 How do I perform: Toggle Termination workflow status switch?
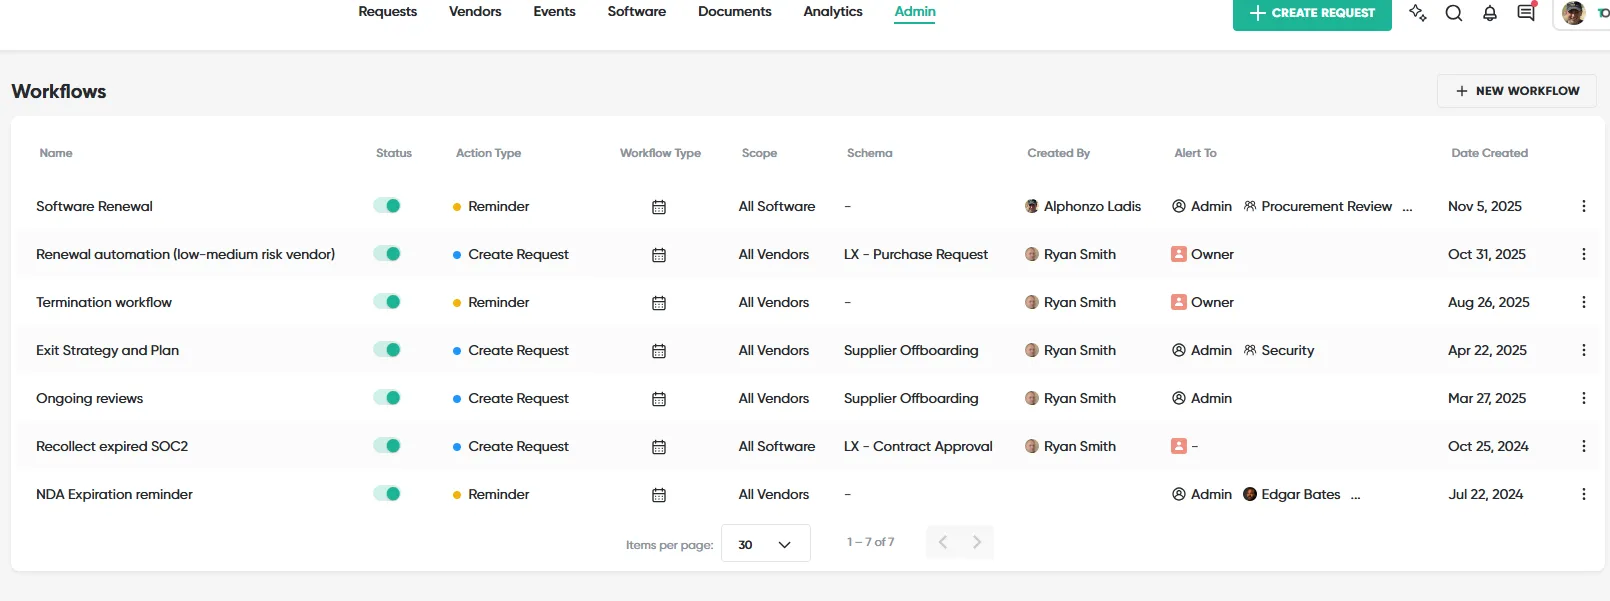click(x=387, y=301)
